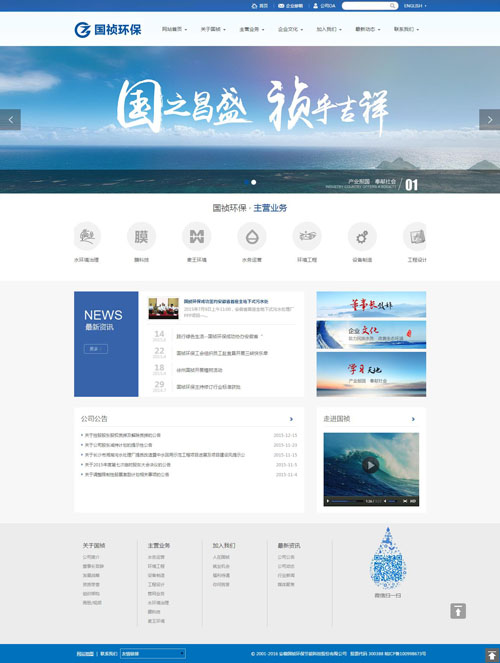500x663 pixels.
Task: Select the water-drop business icon
Action: coord(252,236)
